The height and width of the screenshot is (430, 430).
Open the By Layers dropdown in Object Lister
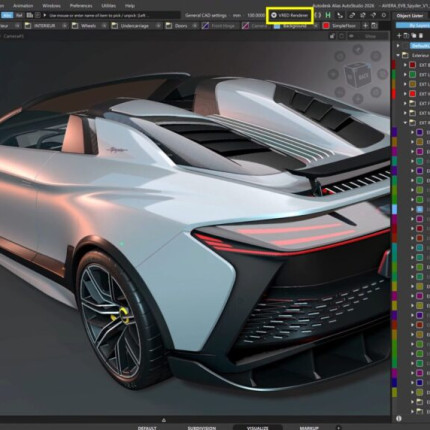[413, 25]
